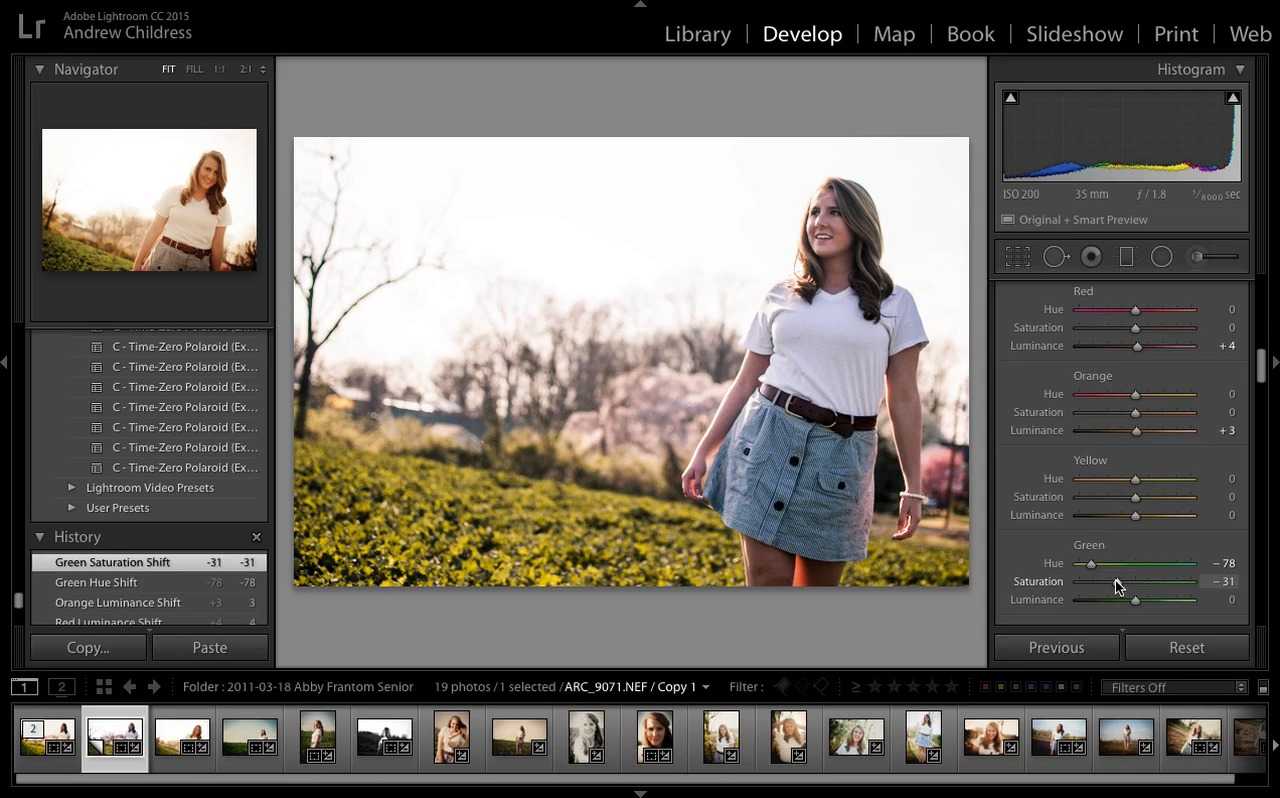Viewport: 1280px width, 798px height.
Task: Toggle shadow clipping indicator in histogram
Action: click(x=1011, y=98)
